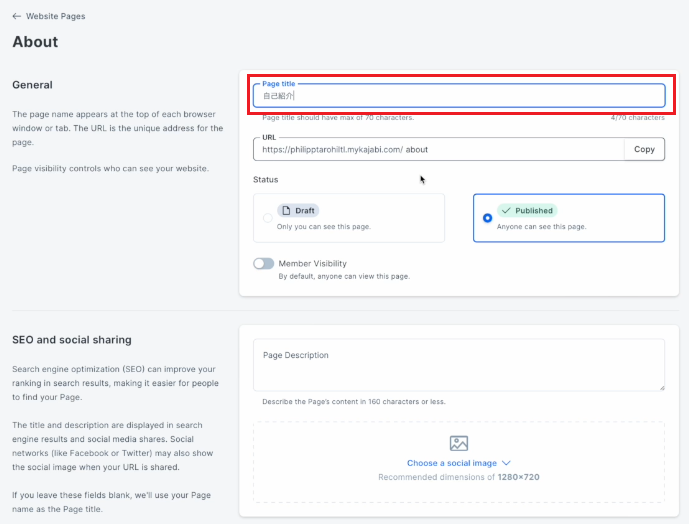Click the Page Description resize handle corner
Viewport: 689px width, 524px height.
[x=662, y=387]
